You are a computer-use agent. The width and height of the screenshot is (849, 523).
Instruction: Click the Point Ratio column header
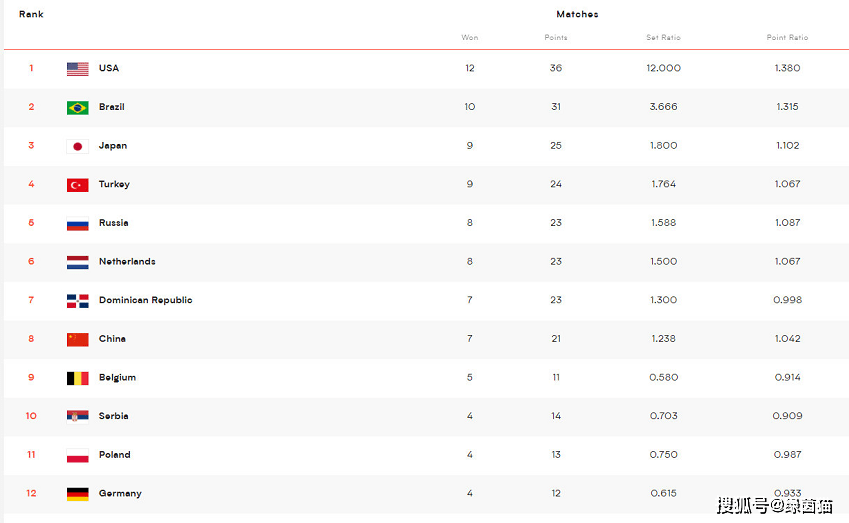coord(787,37)
